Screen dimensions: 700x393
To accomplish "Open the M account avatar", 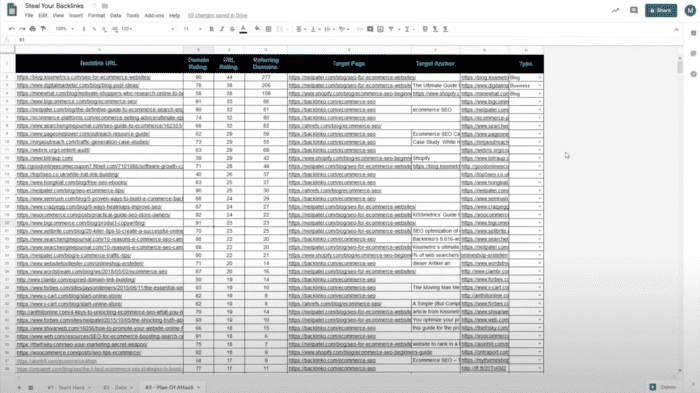I will point(690,10).
